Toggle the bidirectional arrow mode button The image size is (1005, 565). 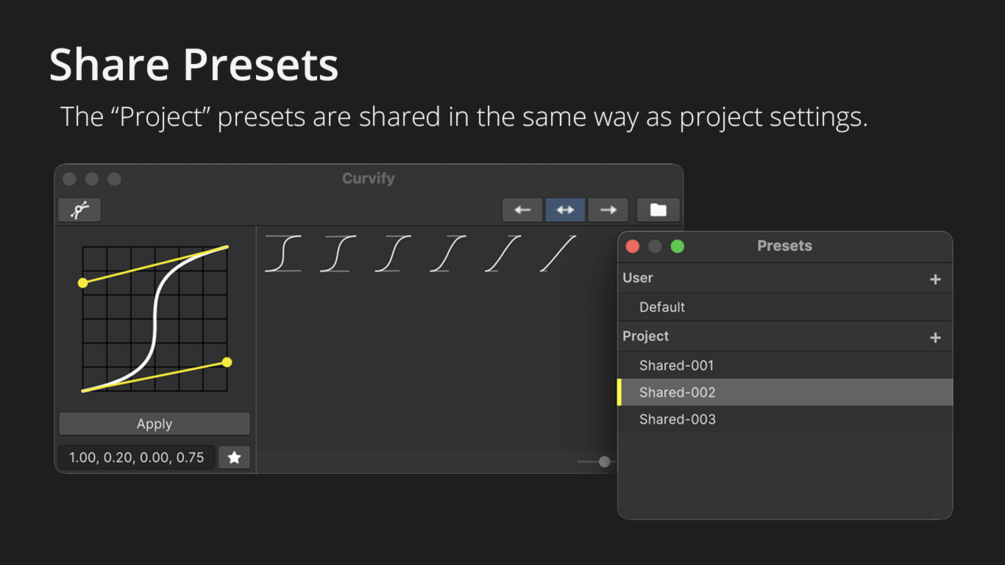coord(565,210)
